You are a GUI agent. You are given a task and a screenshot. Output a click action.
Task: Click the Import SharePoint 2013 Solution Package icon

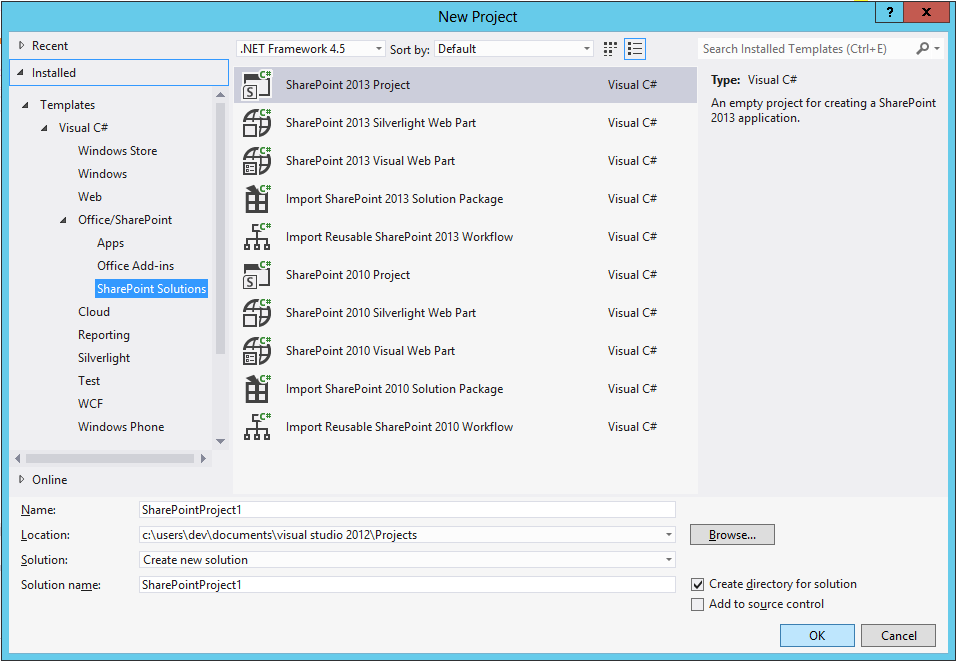(257, 199)
